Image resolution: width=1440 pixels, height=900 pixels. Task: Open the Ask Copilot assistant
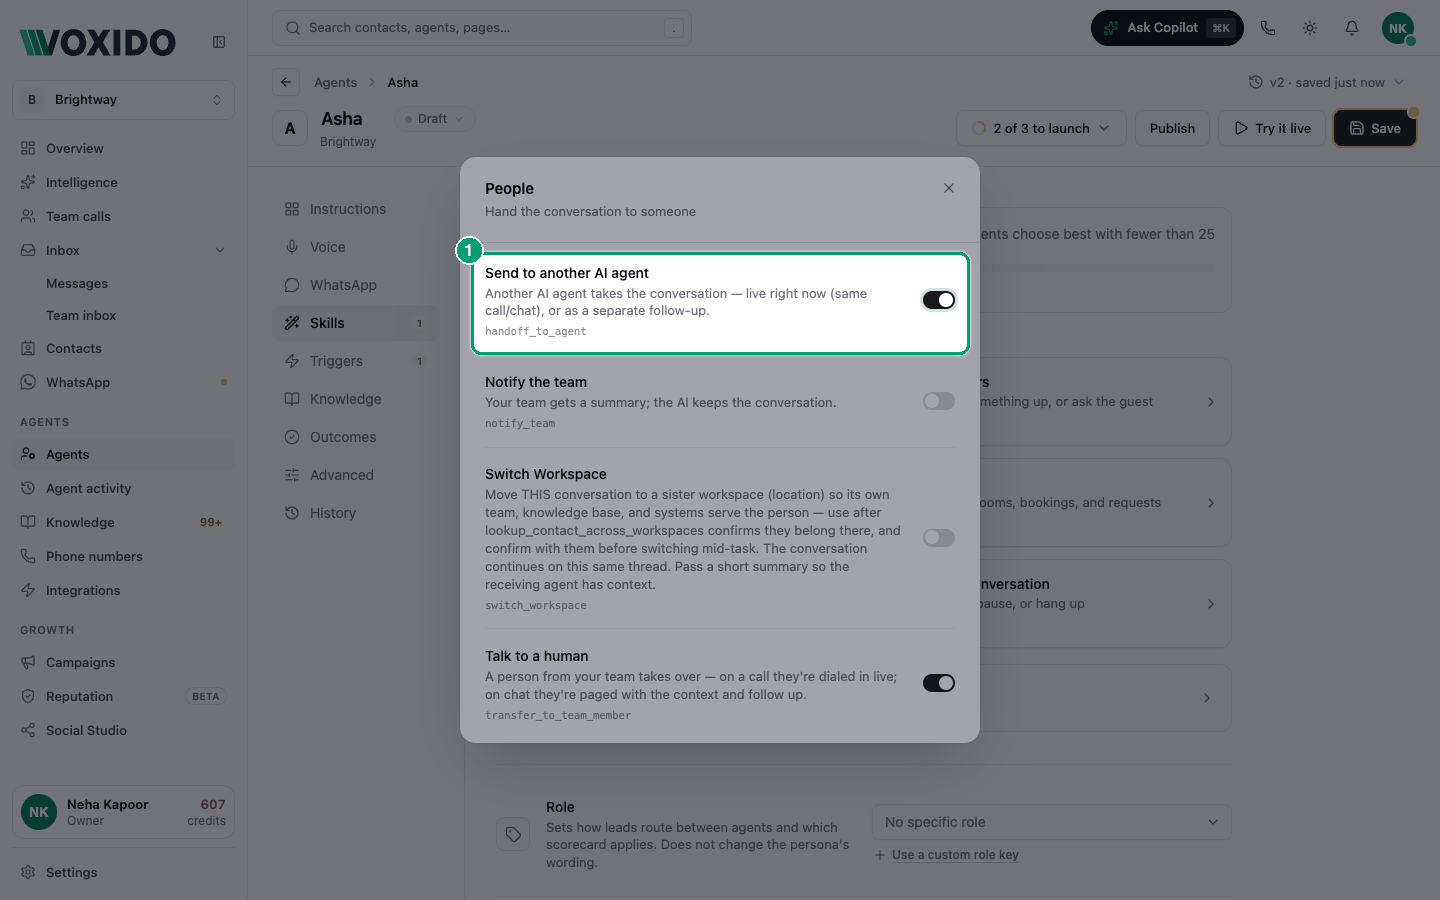click(1167, 28)
